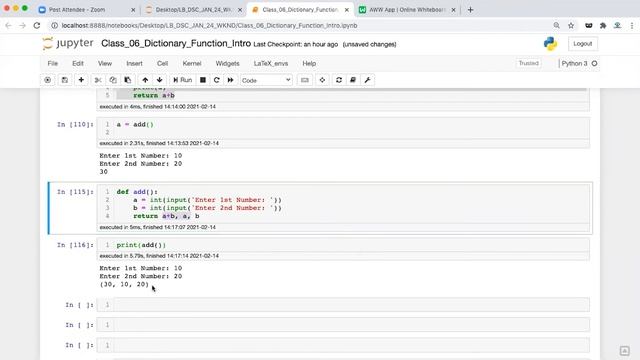
Task: Click the Python 3 kernel indicator
Action: (x=574, y=64)
